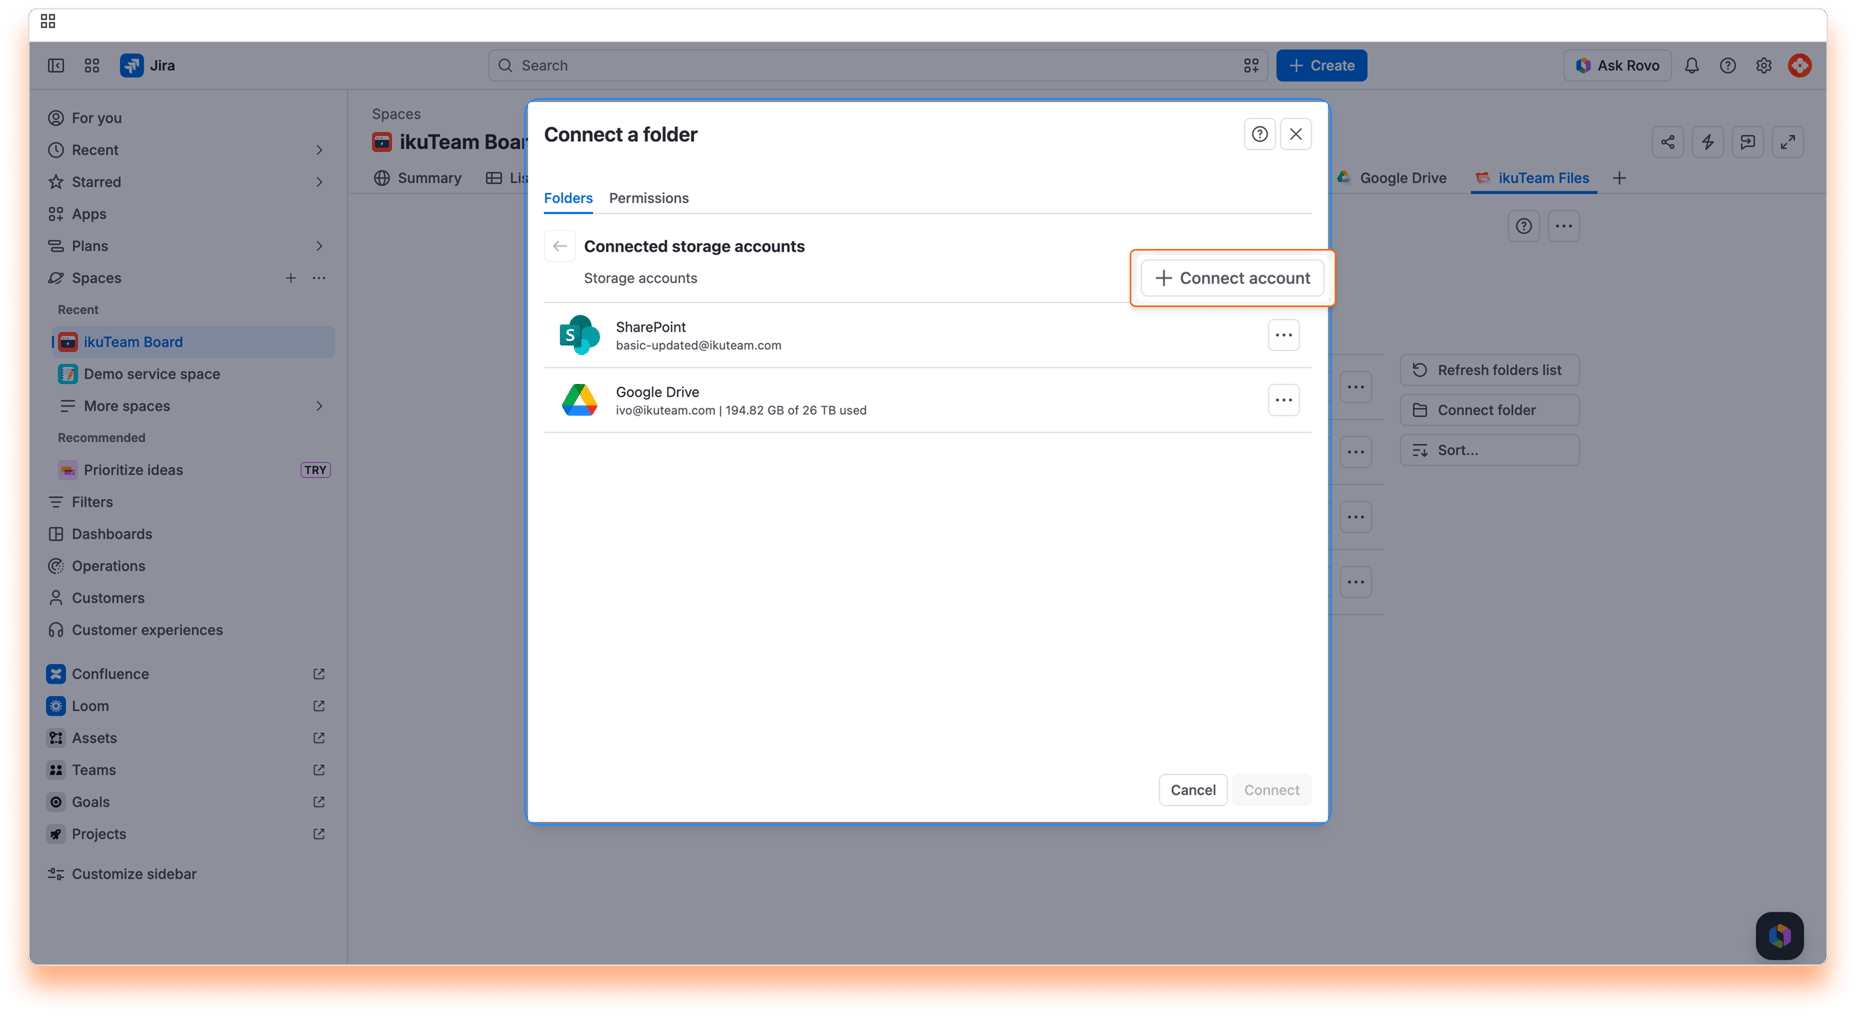Open the Google Drive account more options menu

[1283, 400]
